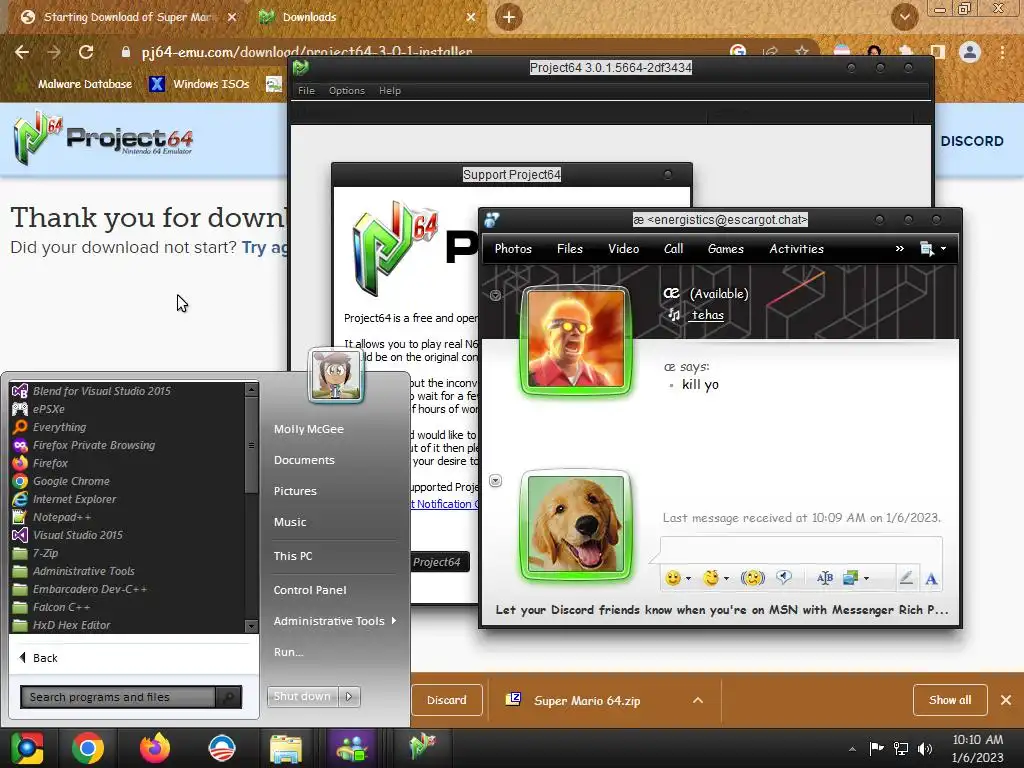Image resolution: width=1024 pixels, height=768 pixels.
Task: Click the Shut down button
Action: click(x=302, y=697)
